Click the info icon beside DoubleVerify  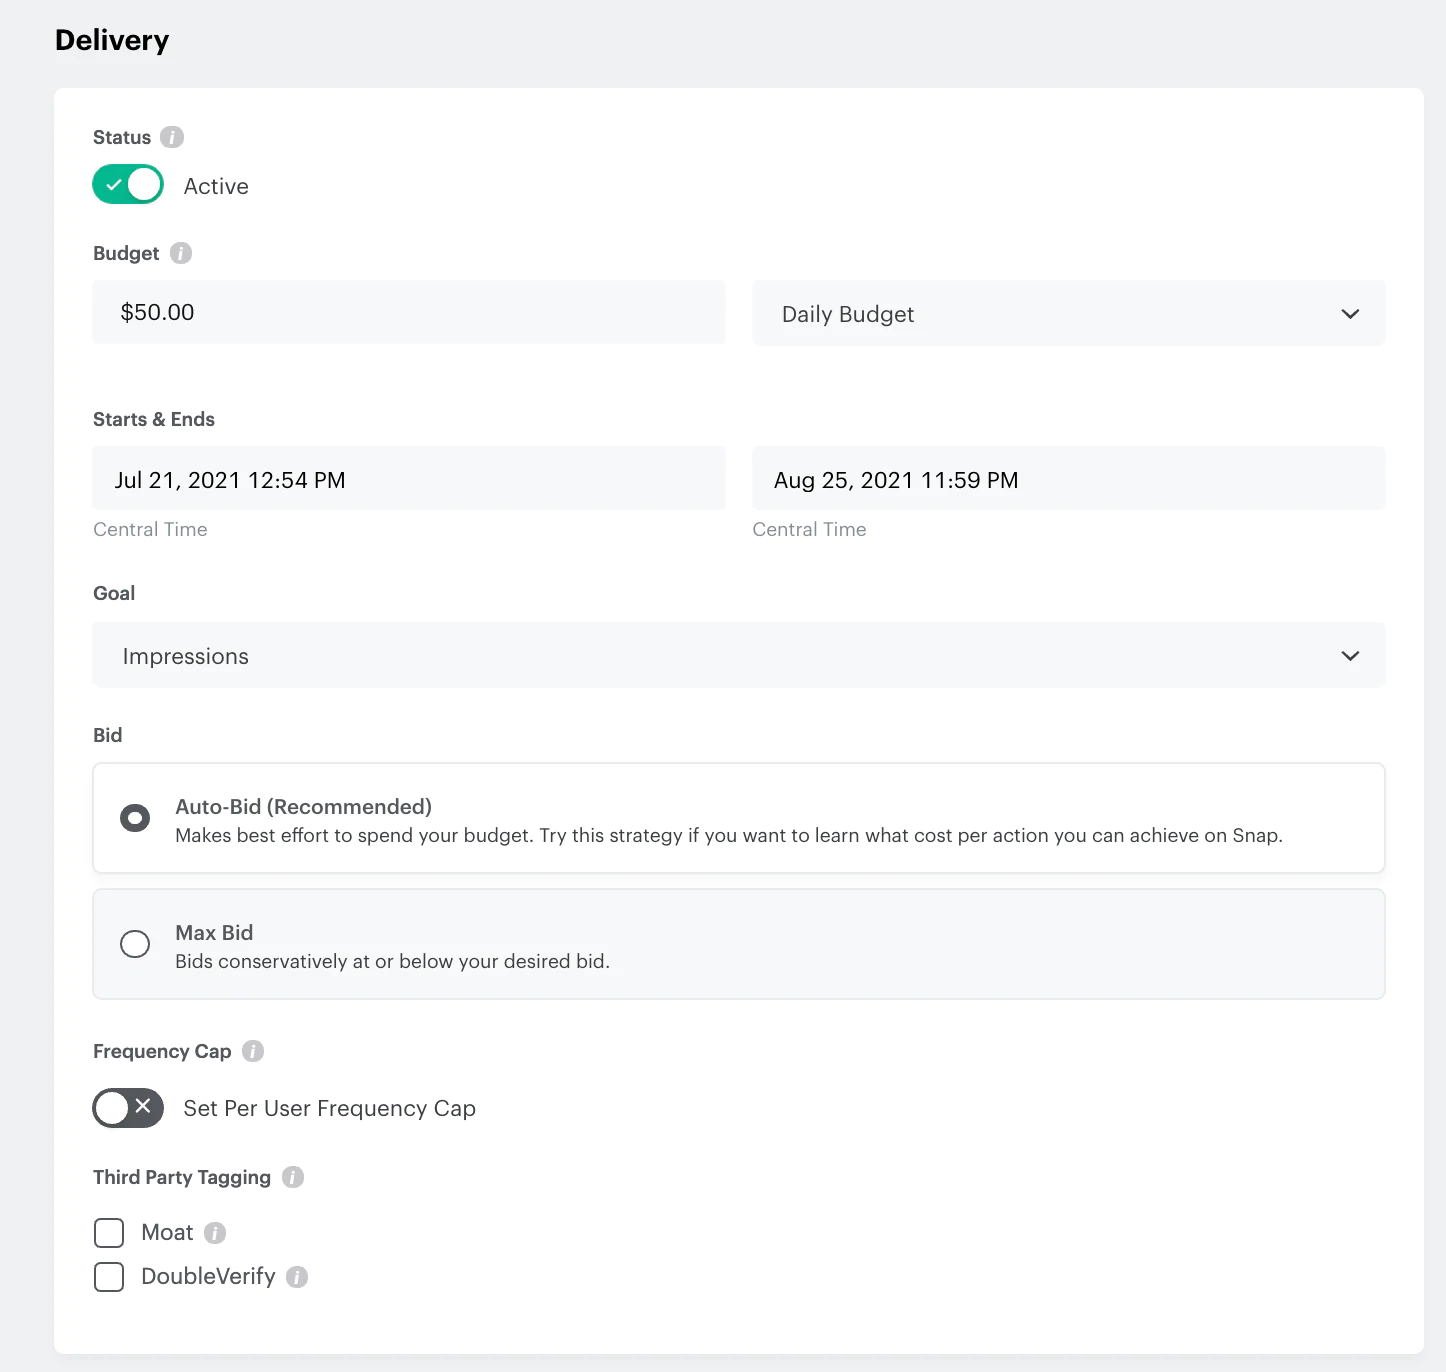click(297, 1277)
